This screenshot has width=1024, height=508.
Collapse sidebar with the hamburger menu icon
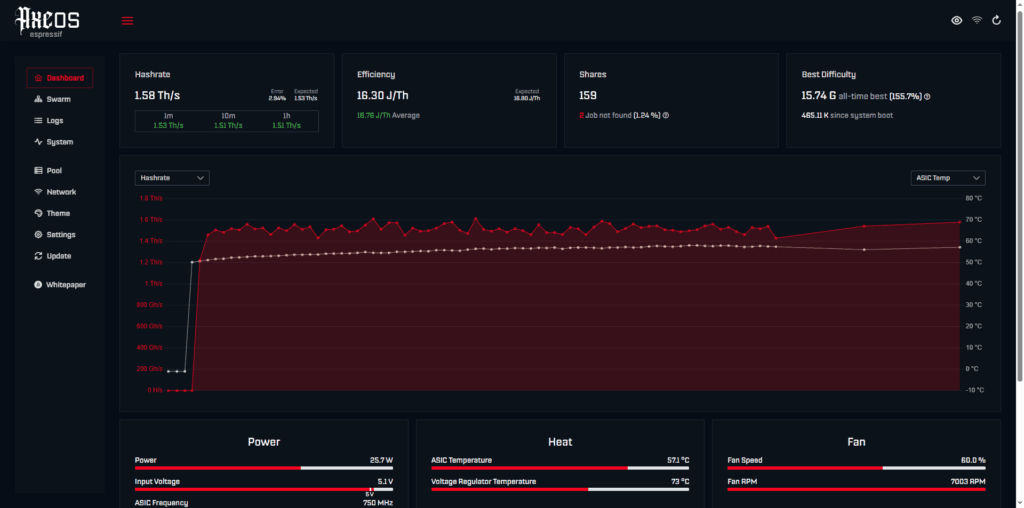click(127, 21)
